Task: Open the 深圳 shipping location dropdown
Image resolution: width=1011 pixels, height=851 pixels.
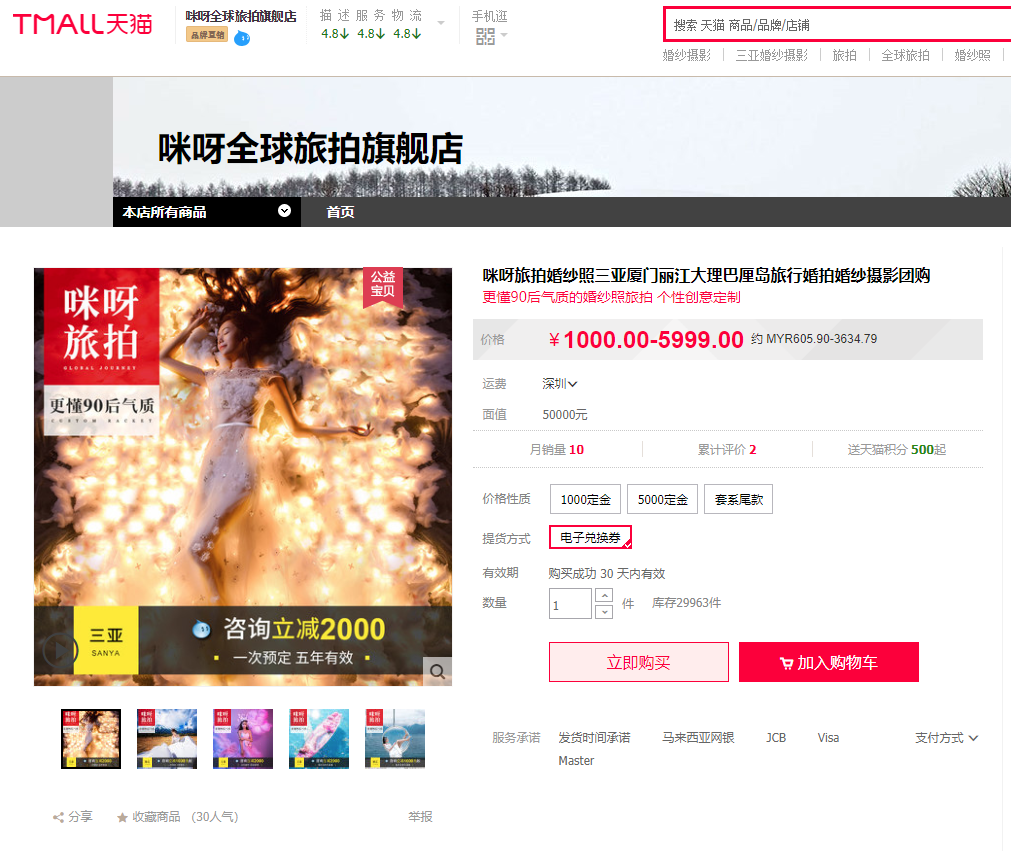Action: pos(560,384)
